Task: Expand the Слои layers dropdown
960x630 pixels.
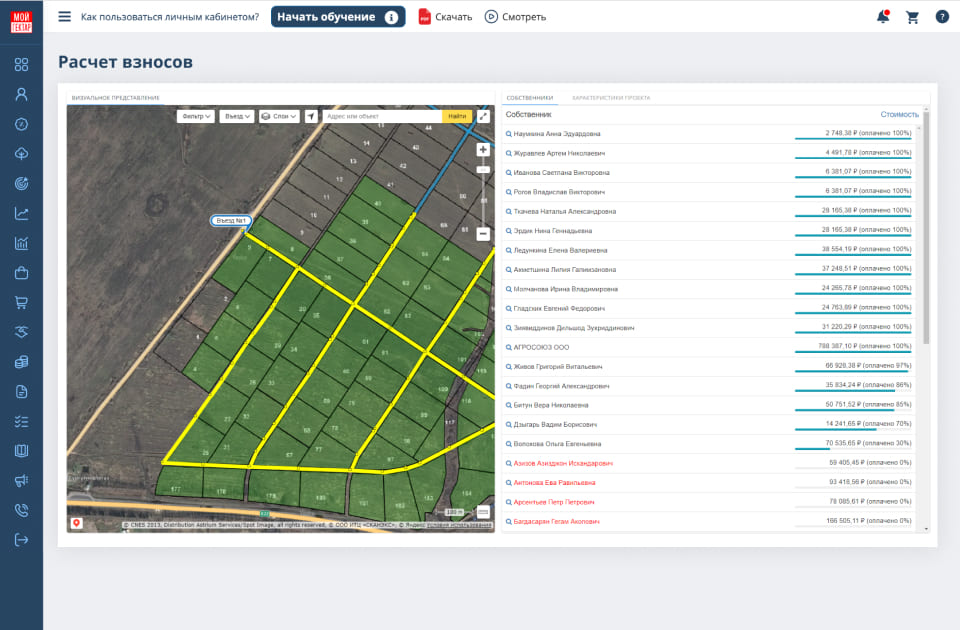Action: pyautogui.click(x=279, y=116)
